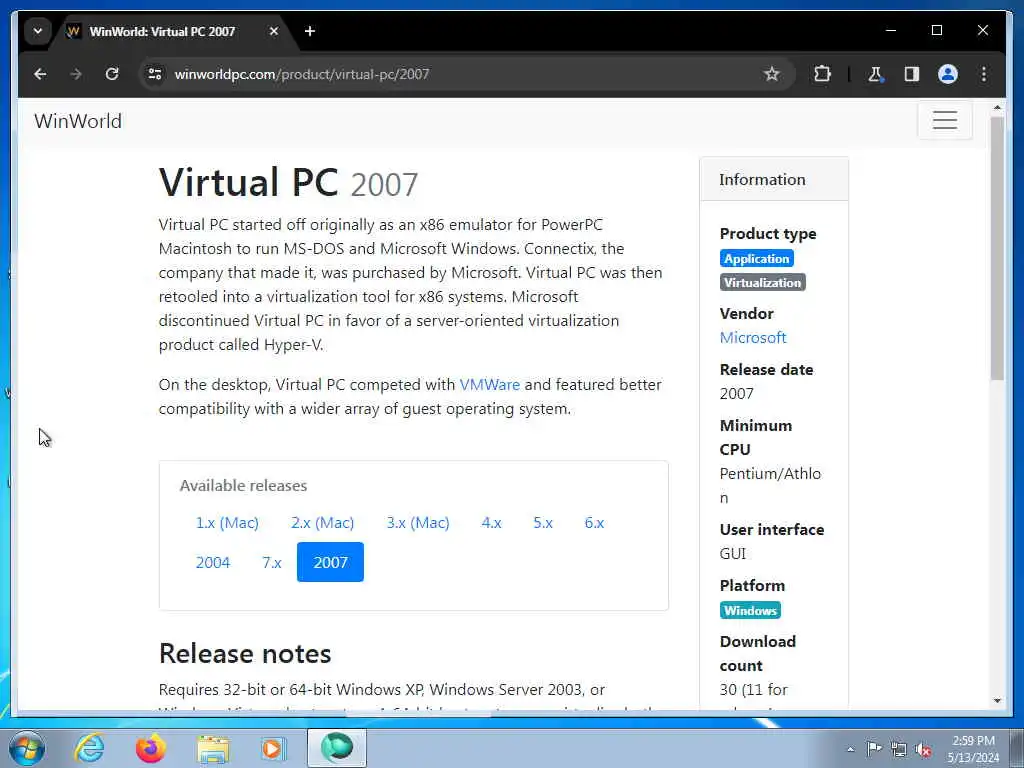Click the scrollbar up arrow
Viewport: 1024px width, 768px height.
pyautogui.click(x=997, y=107)
